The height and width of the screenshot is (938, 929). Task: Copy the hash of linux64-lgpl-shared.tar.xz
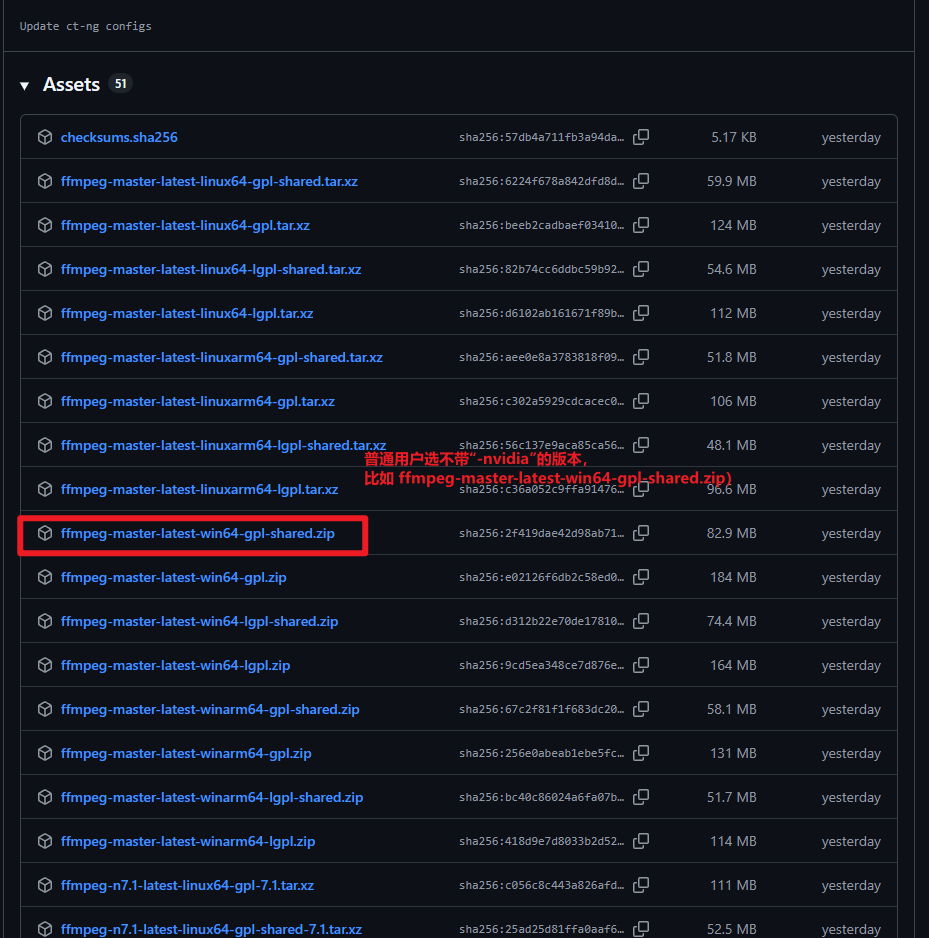[x=641, y=269]
